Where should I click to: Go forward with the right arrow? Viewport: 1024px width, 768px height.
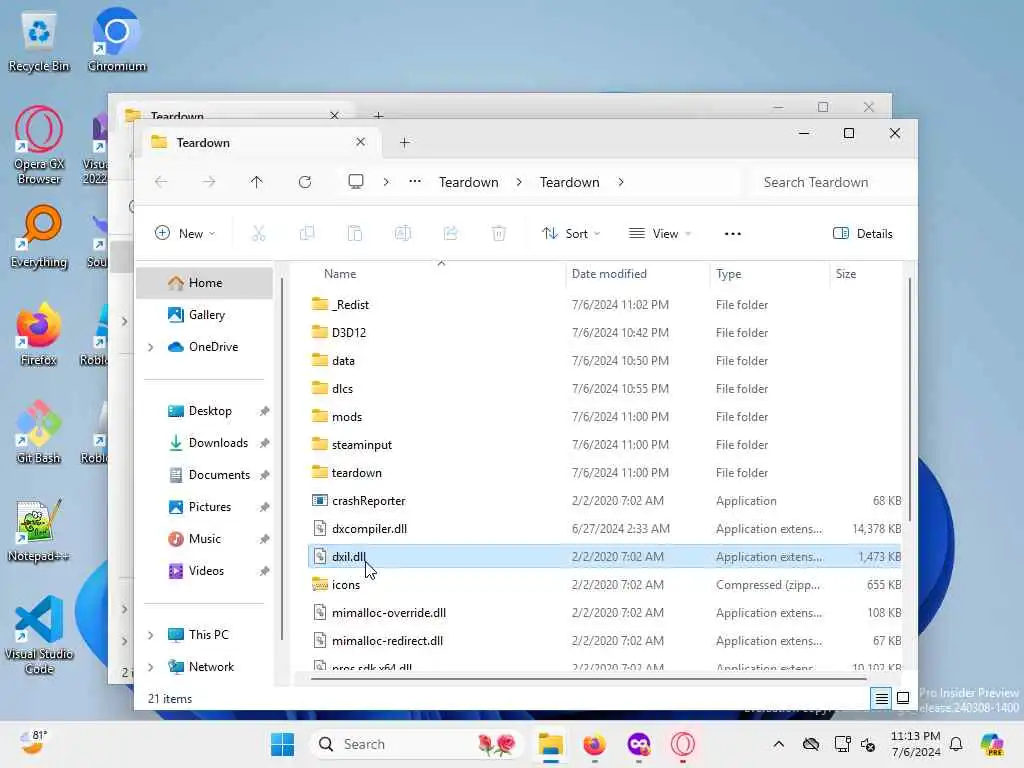pos(209,182)
